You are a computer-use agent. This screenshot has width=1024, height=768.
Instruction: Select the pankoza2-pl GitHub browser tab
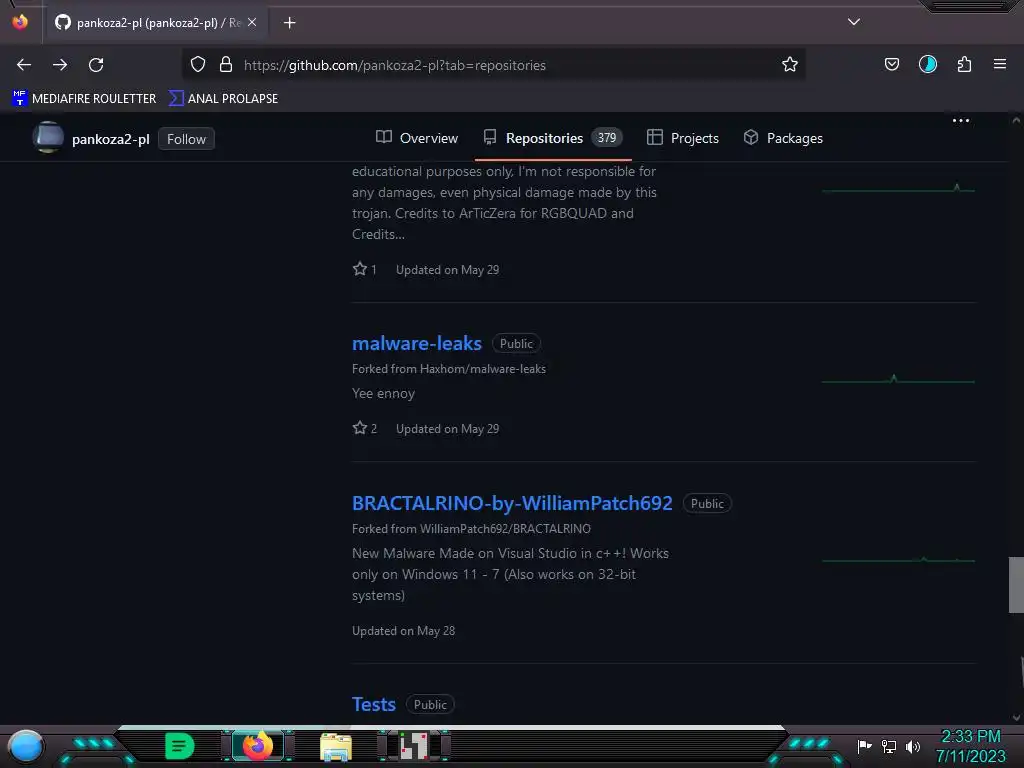coord(155,23)
